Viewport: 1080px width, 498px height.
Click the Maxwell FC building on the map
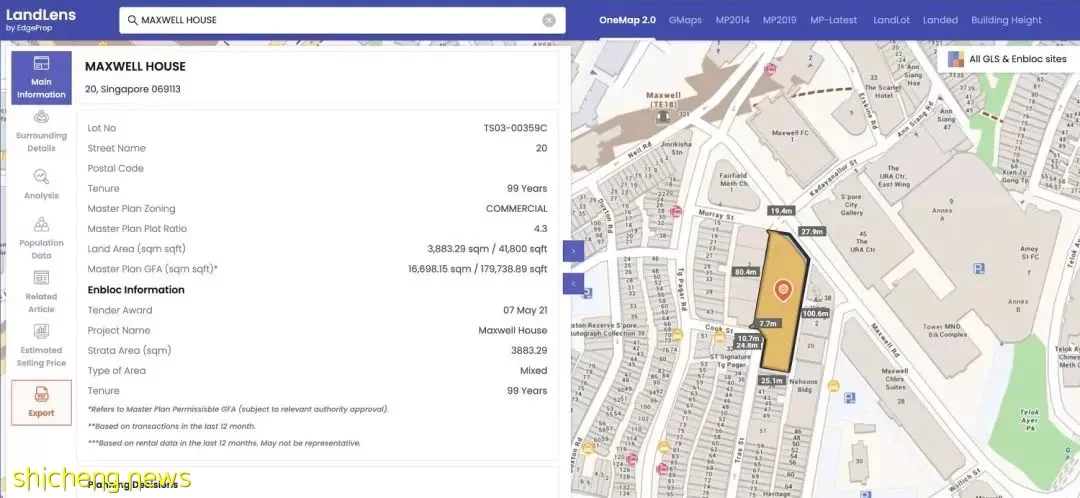click(x=791, y=136)
